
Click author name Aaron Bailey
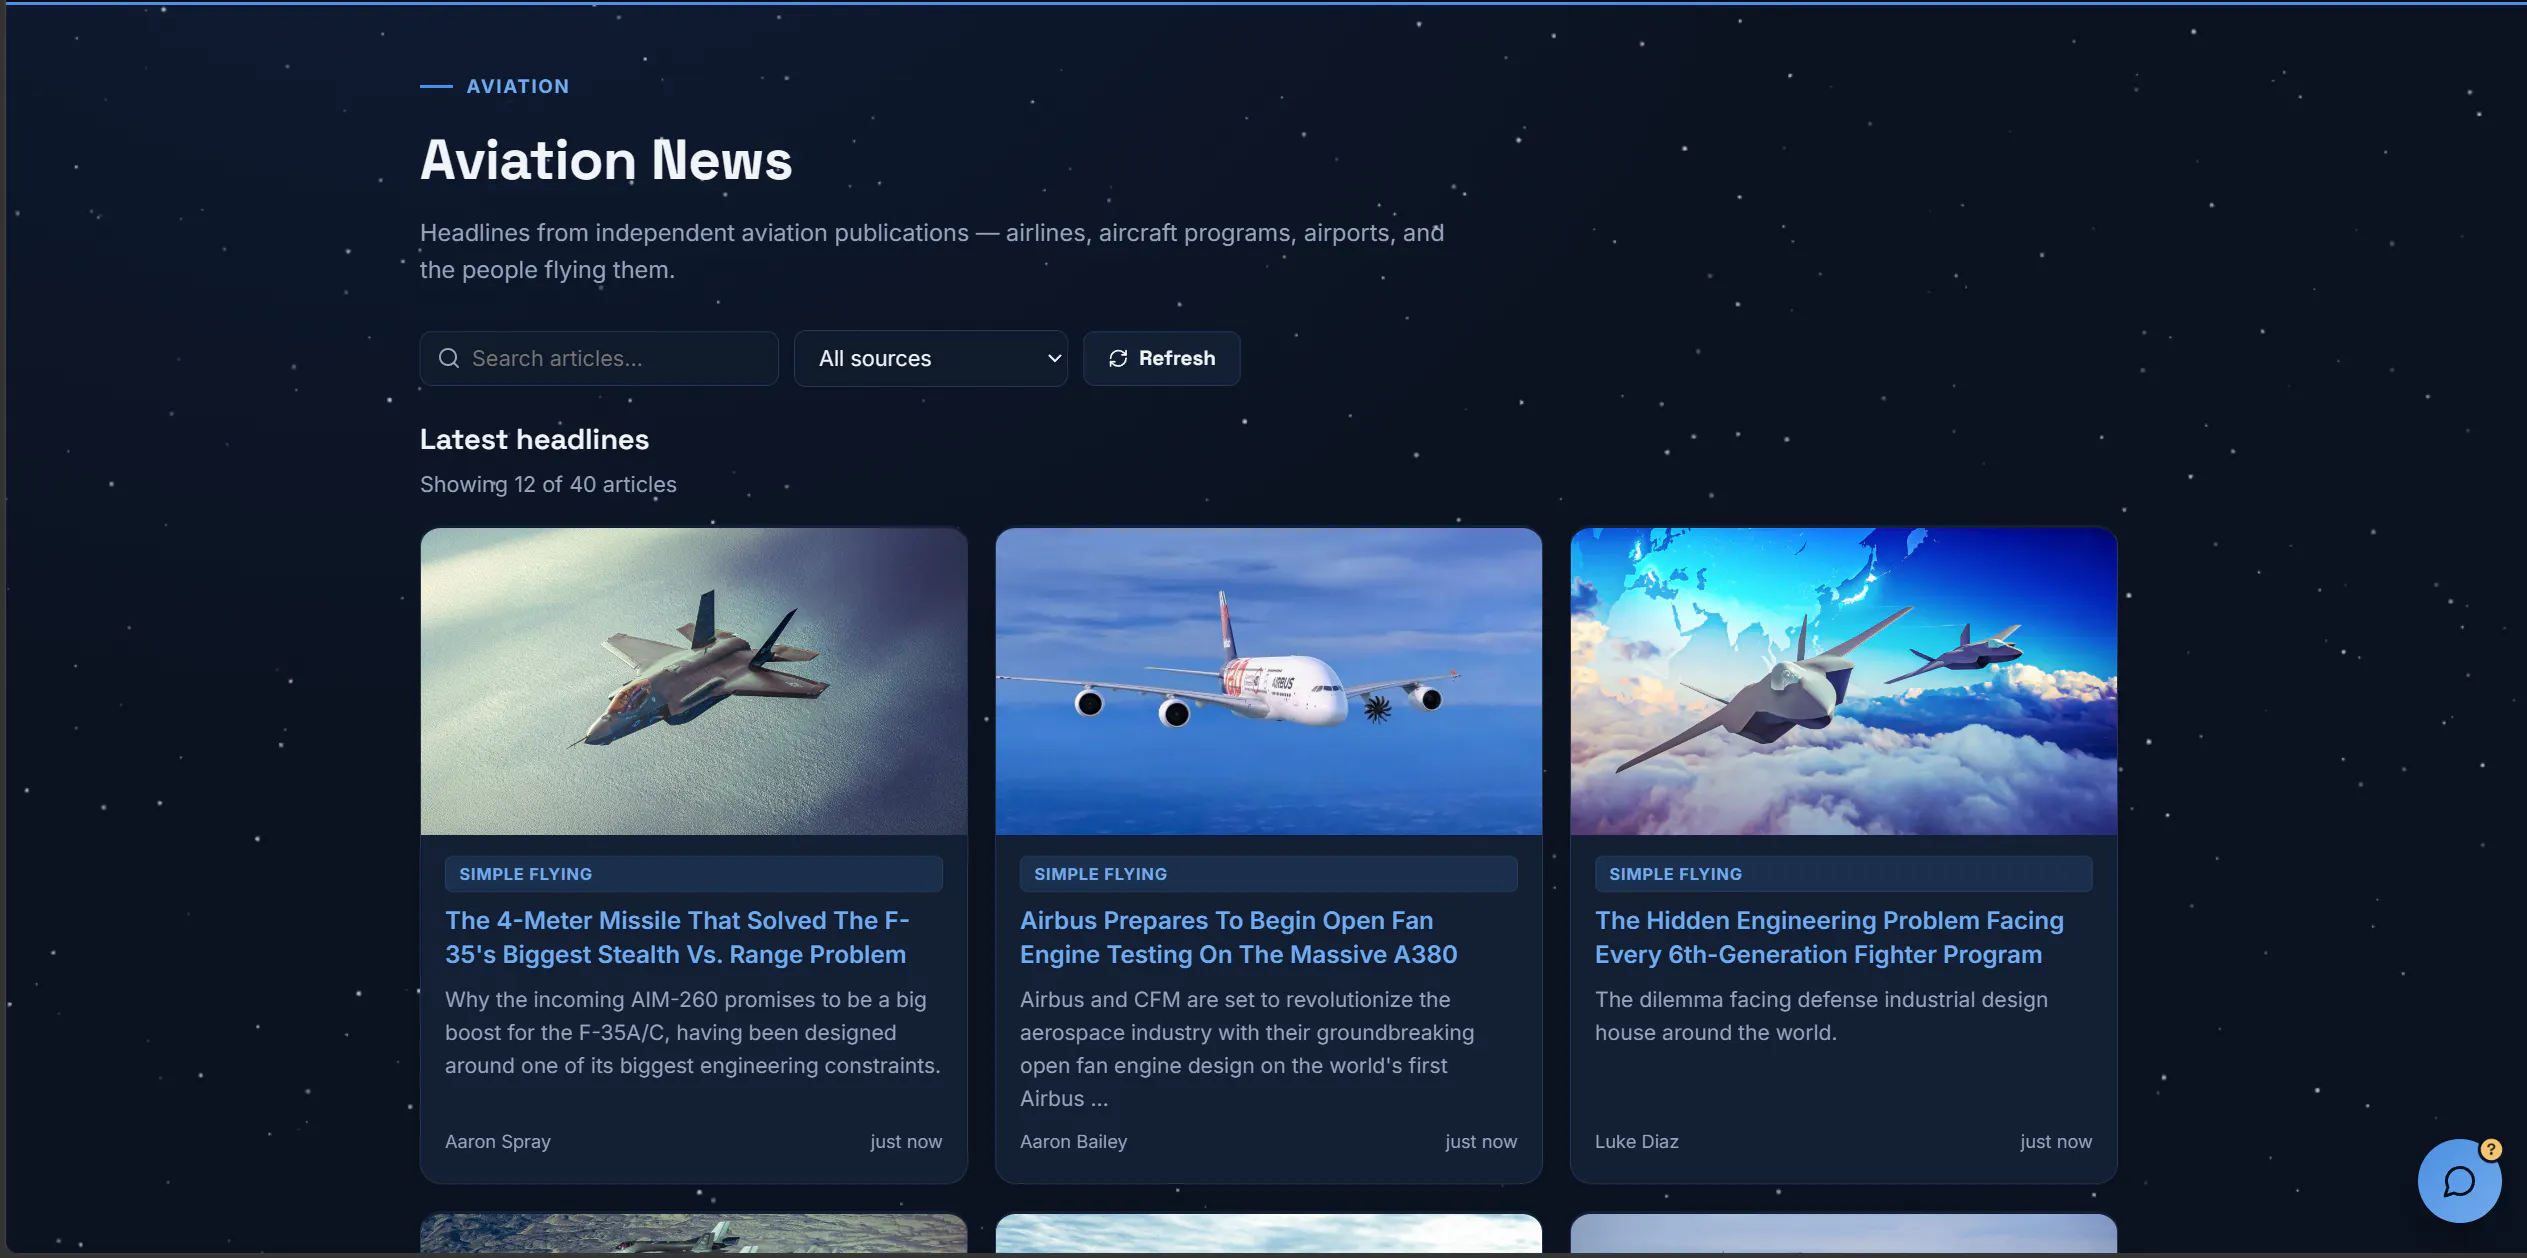(1073, 1141)
